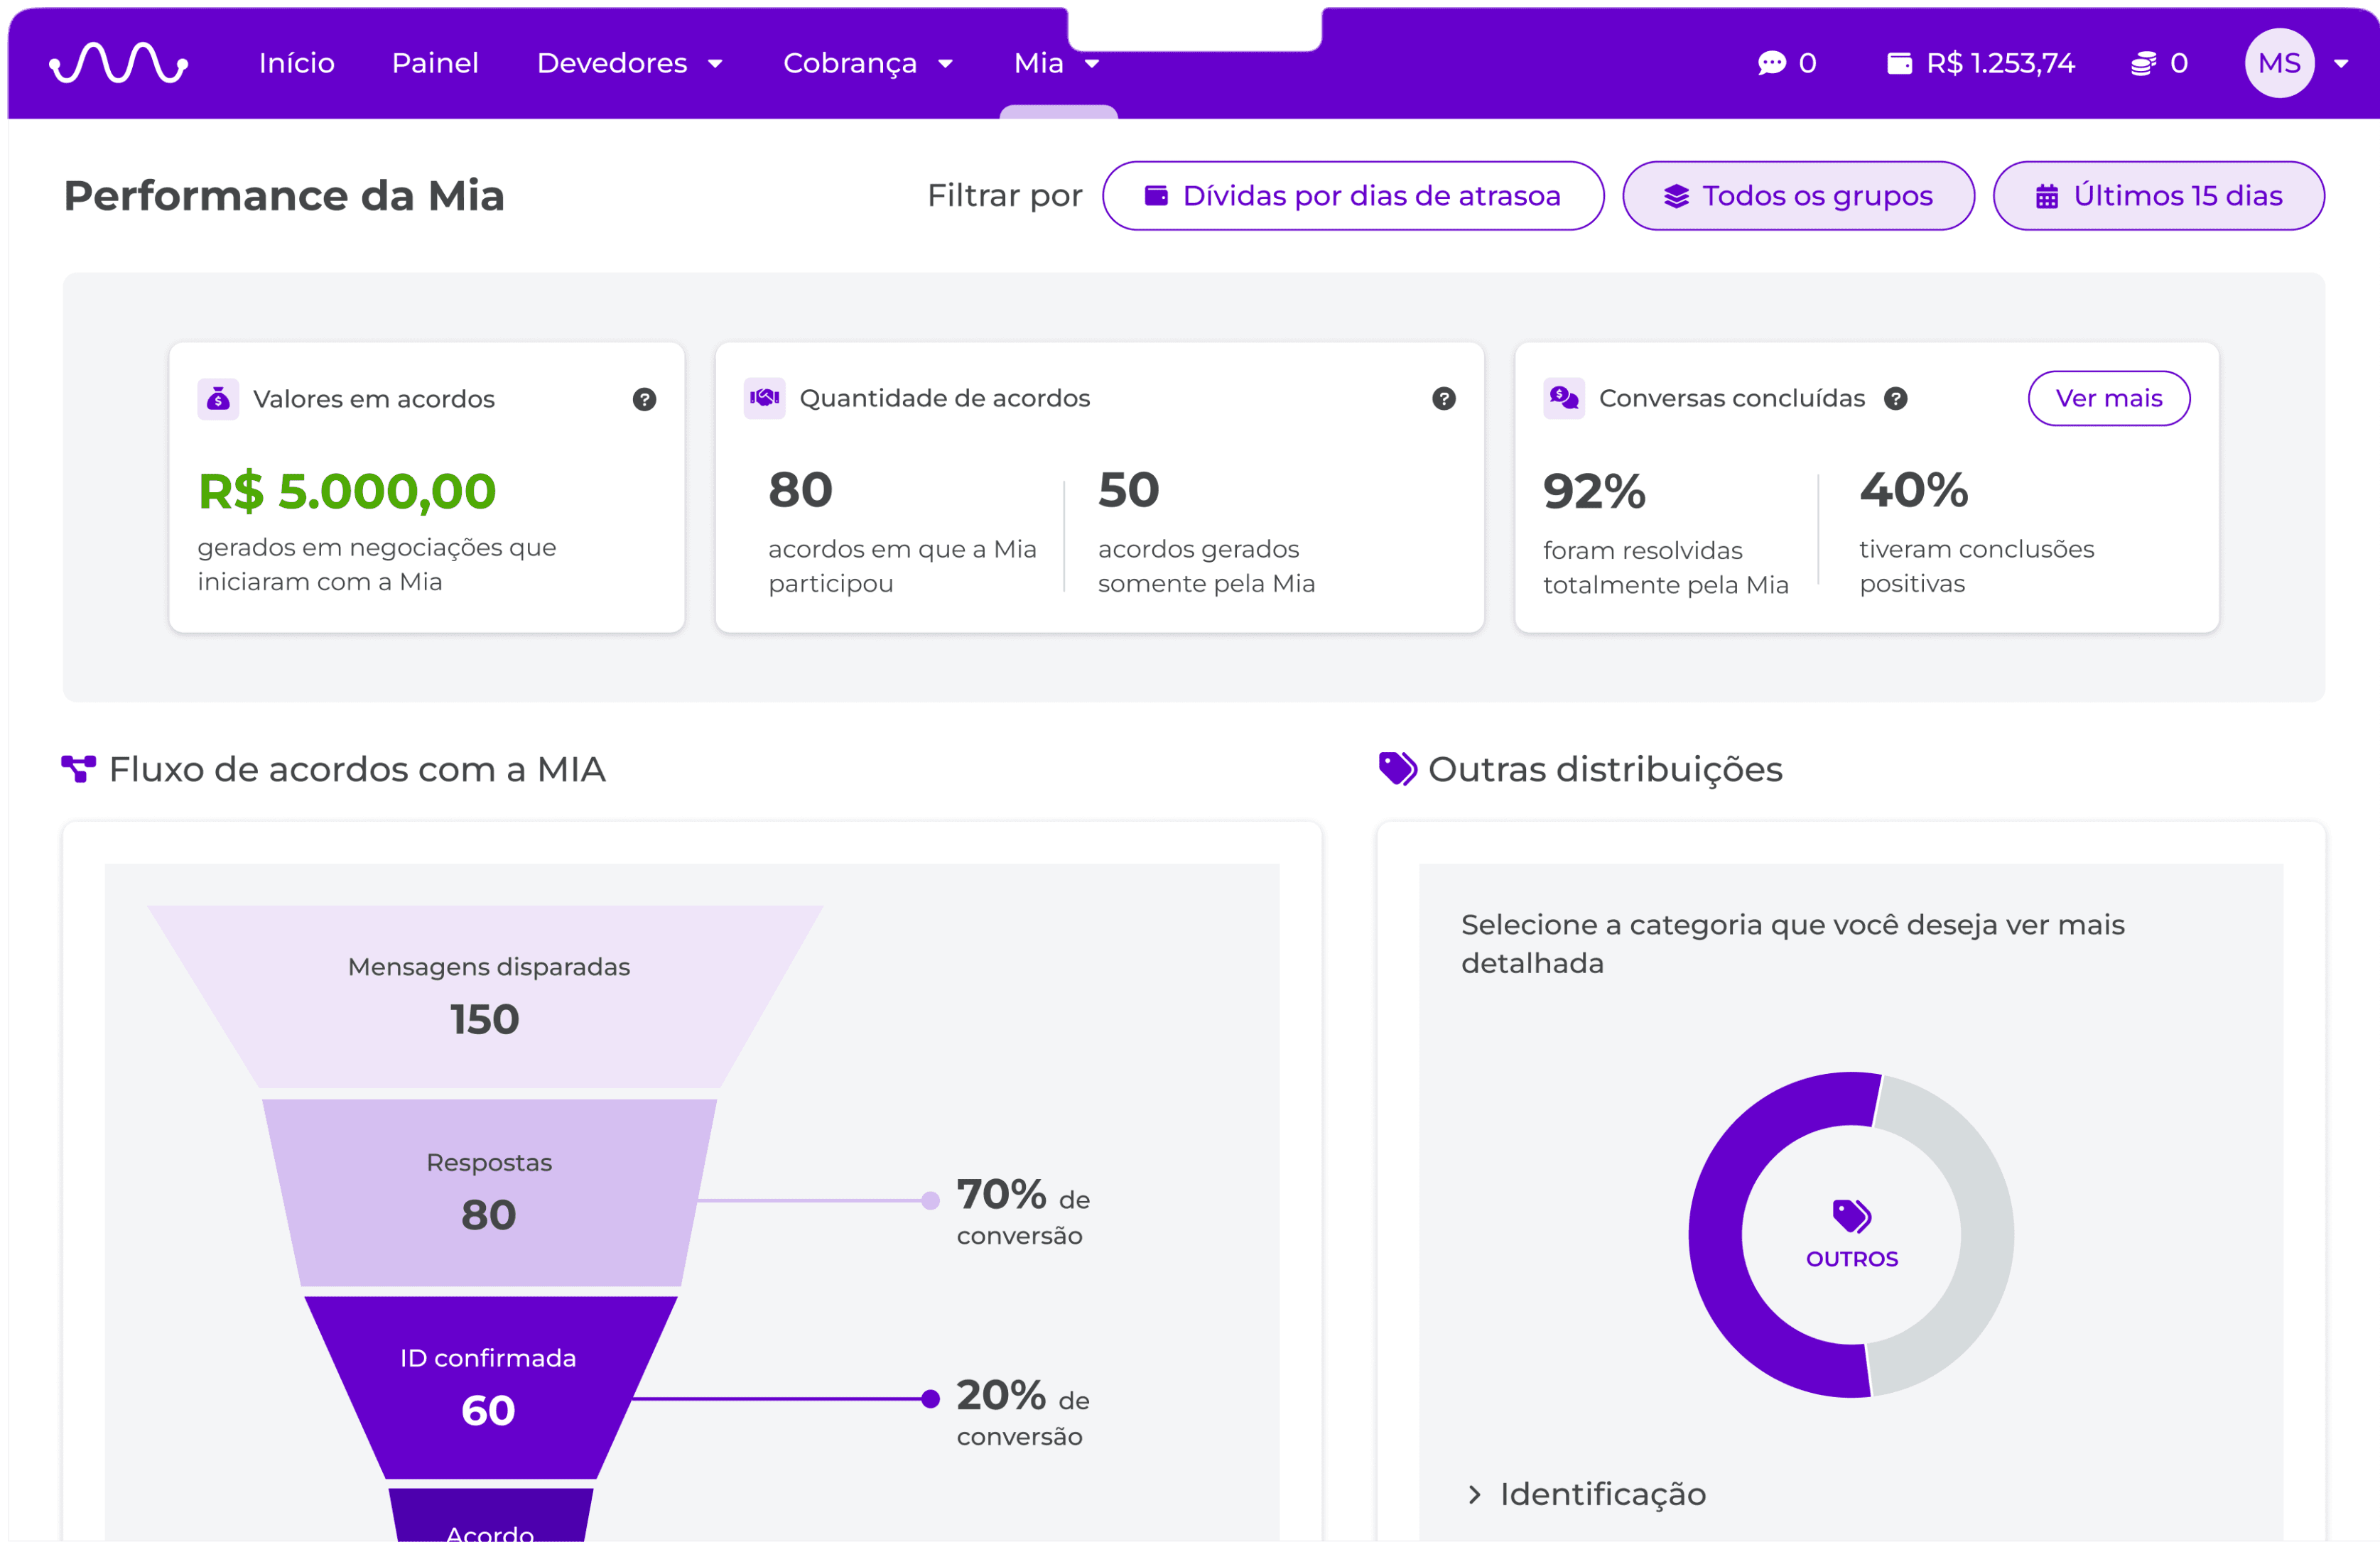Screen dimensions: 2380x1542
Task: Click the 50 acordos gerados count
Action: pos(1128,490)
